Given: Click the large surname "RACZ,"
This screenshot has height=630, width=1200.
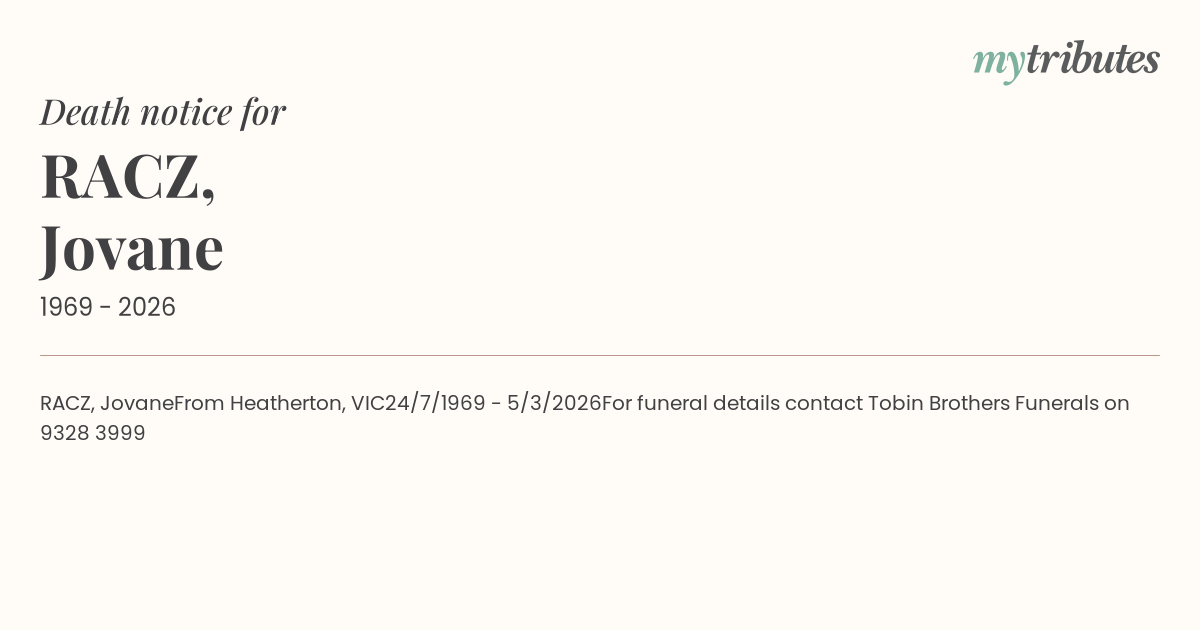Looking at the screenshot, I should pos(128,177).
